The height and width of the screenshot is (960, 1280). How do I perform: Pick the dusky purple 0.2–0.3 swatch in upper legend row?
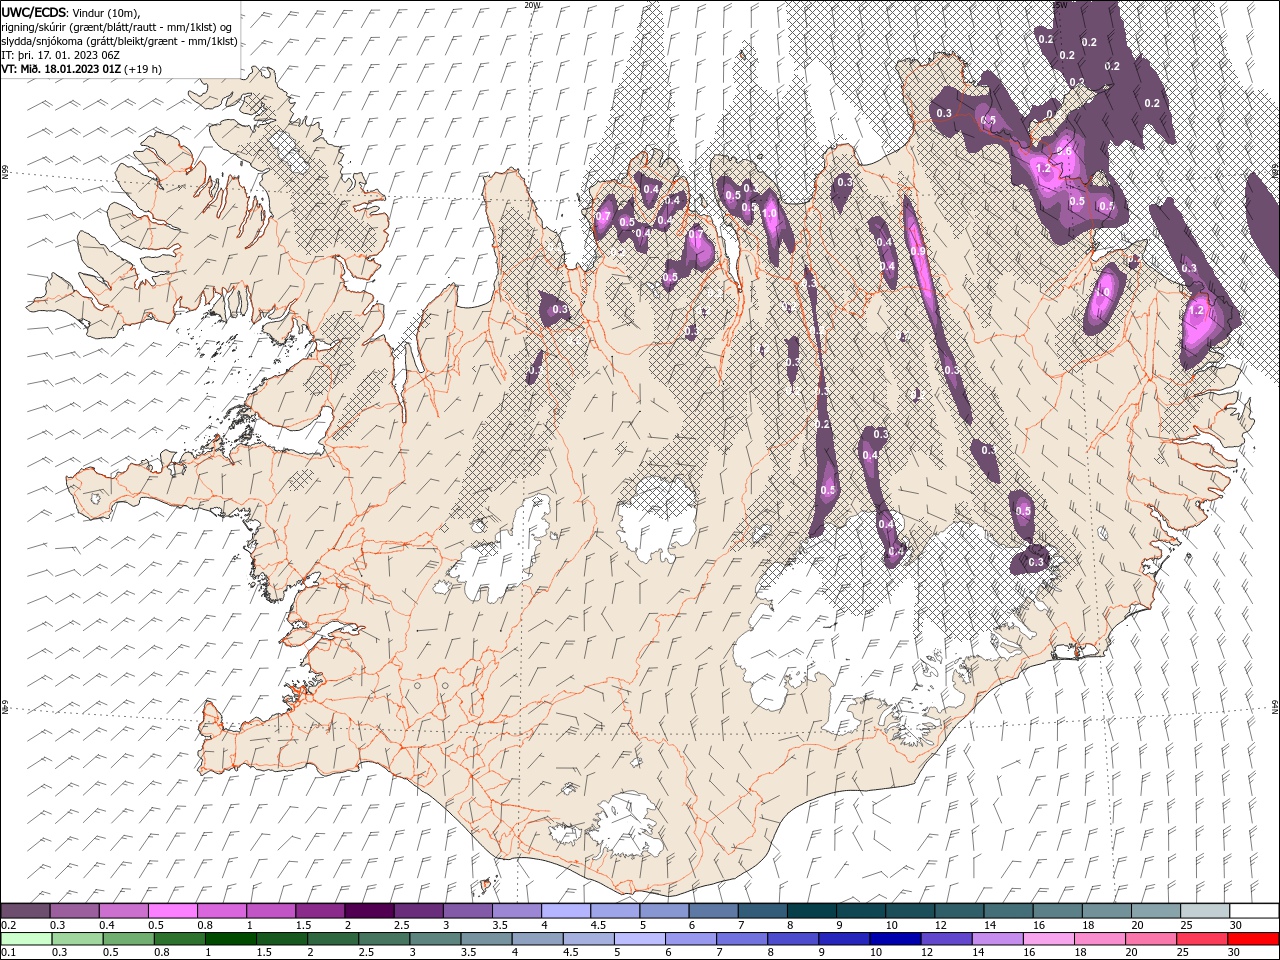tap(26, 911)
